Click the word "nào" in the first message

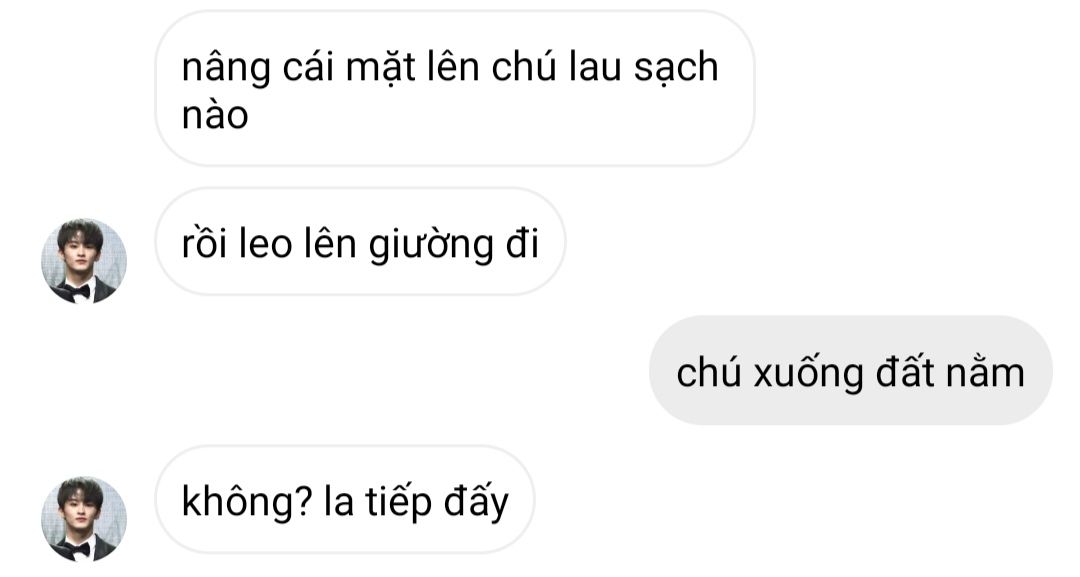click(215, 115)
